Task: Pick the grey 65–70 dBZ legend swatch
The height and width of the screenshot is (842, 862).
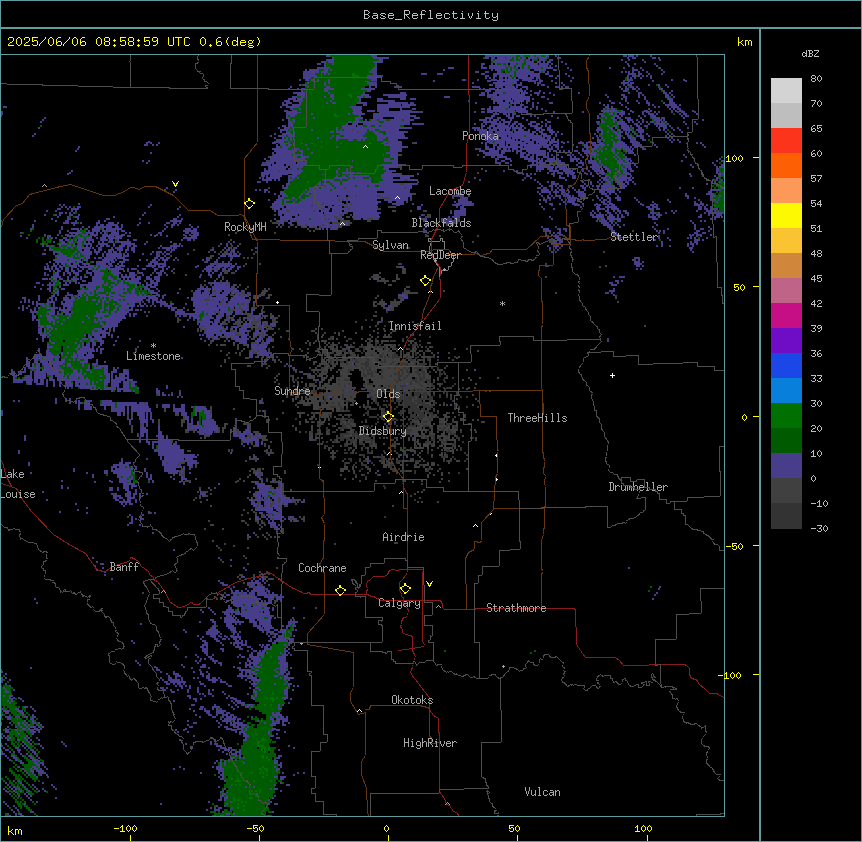Action: pyautogui.click(x=786, y=115)
